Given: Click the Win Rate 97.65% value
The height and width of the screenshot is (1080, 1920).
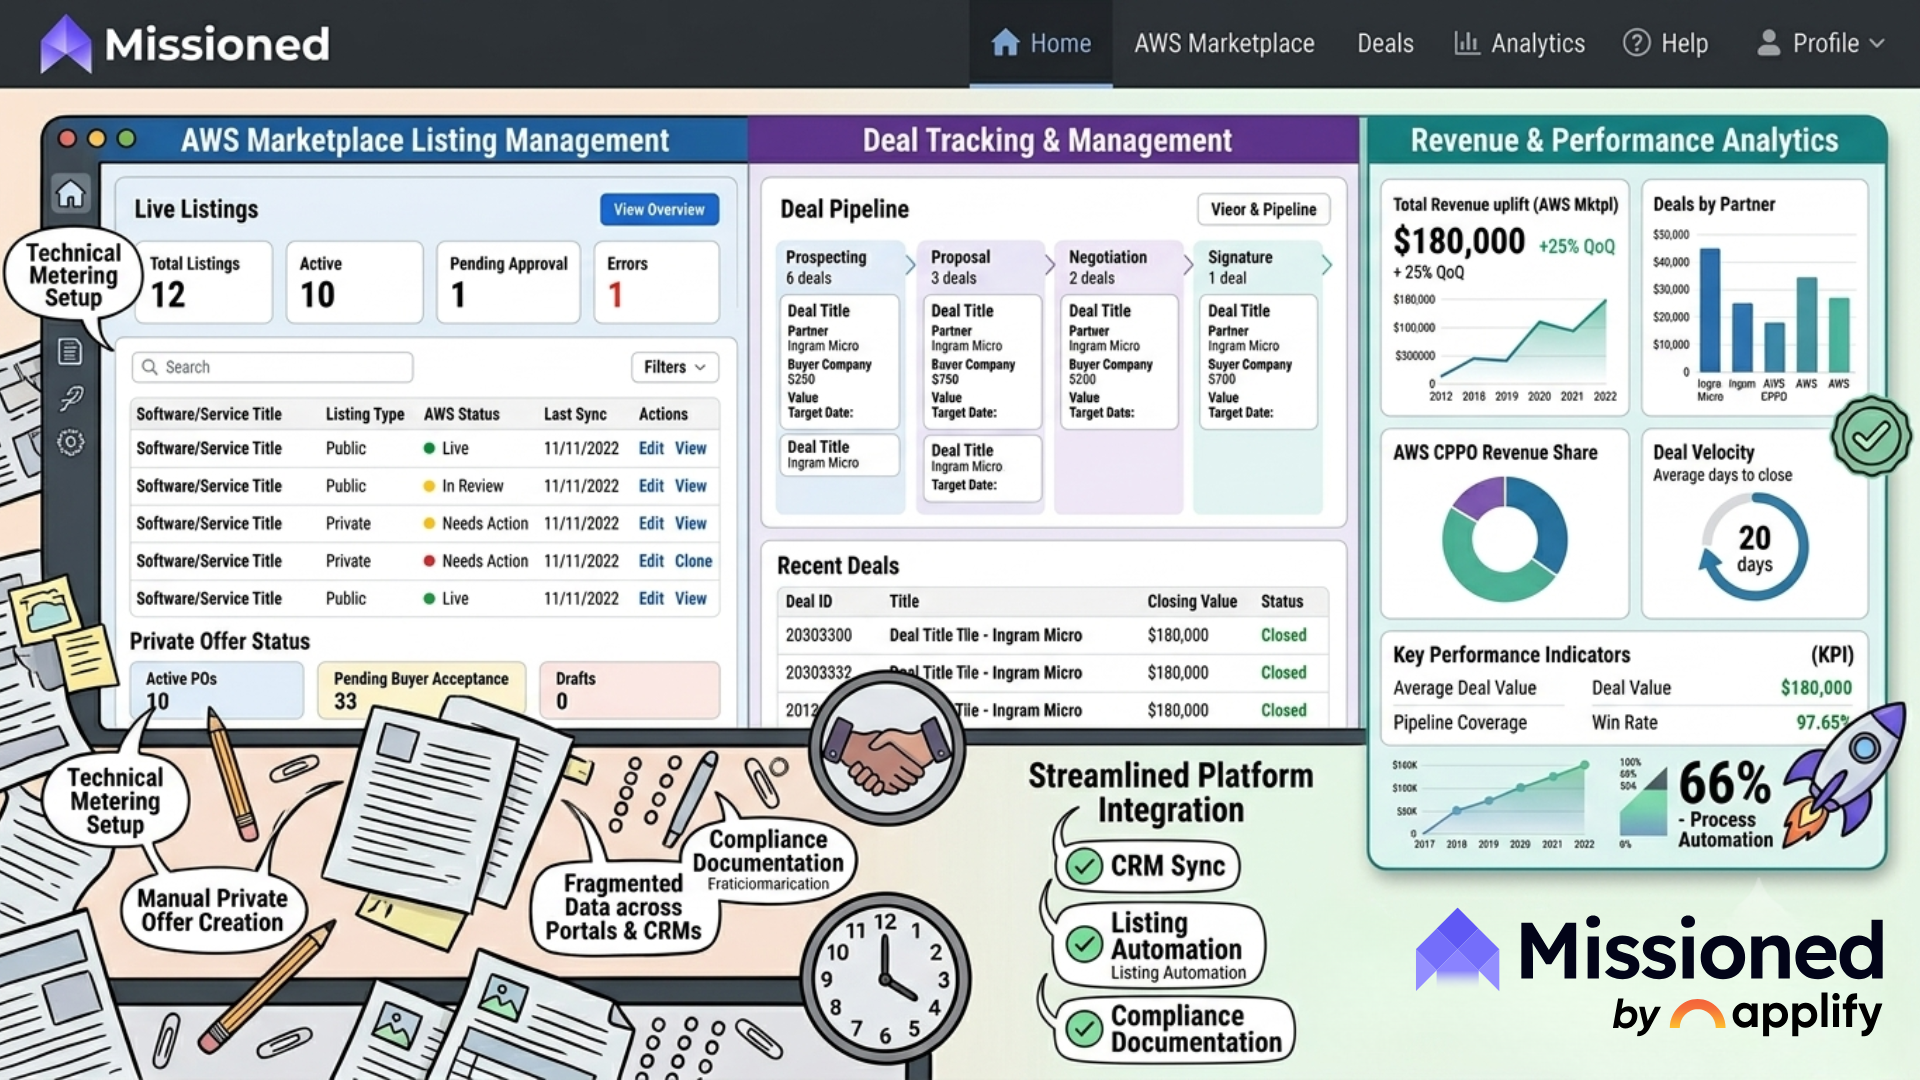Looking at the screenshot, I should [x=1823, y=722].
